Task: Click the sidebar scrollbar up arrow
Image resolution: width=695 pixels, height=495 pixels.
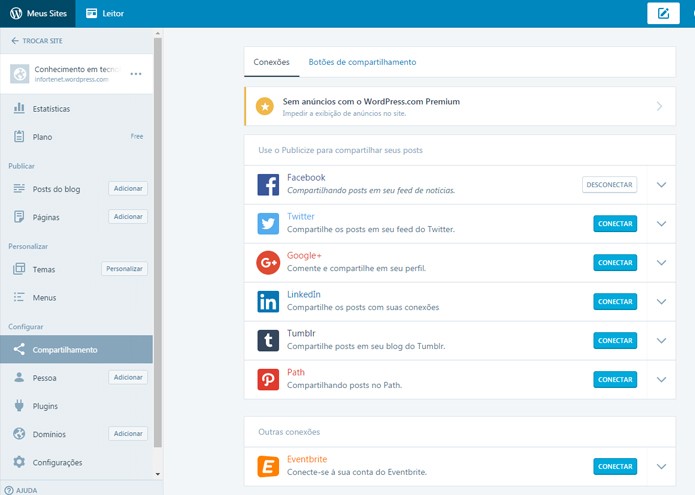Action: [158, 34]
